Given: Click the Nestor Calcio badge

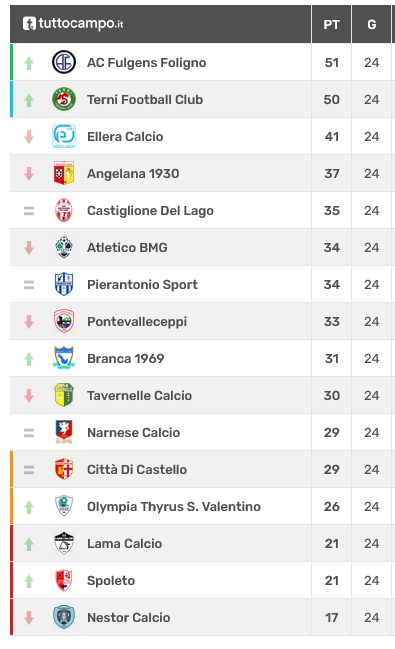Looking at the screenshot, I should pos(64,617).
